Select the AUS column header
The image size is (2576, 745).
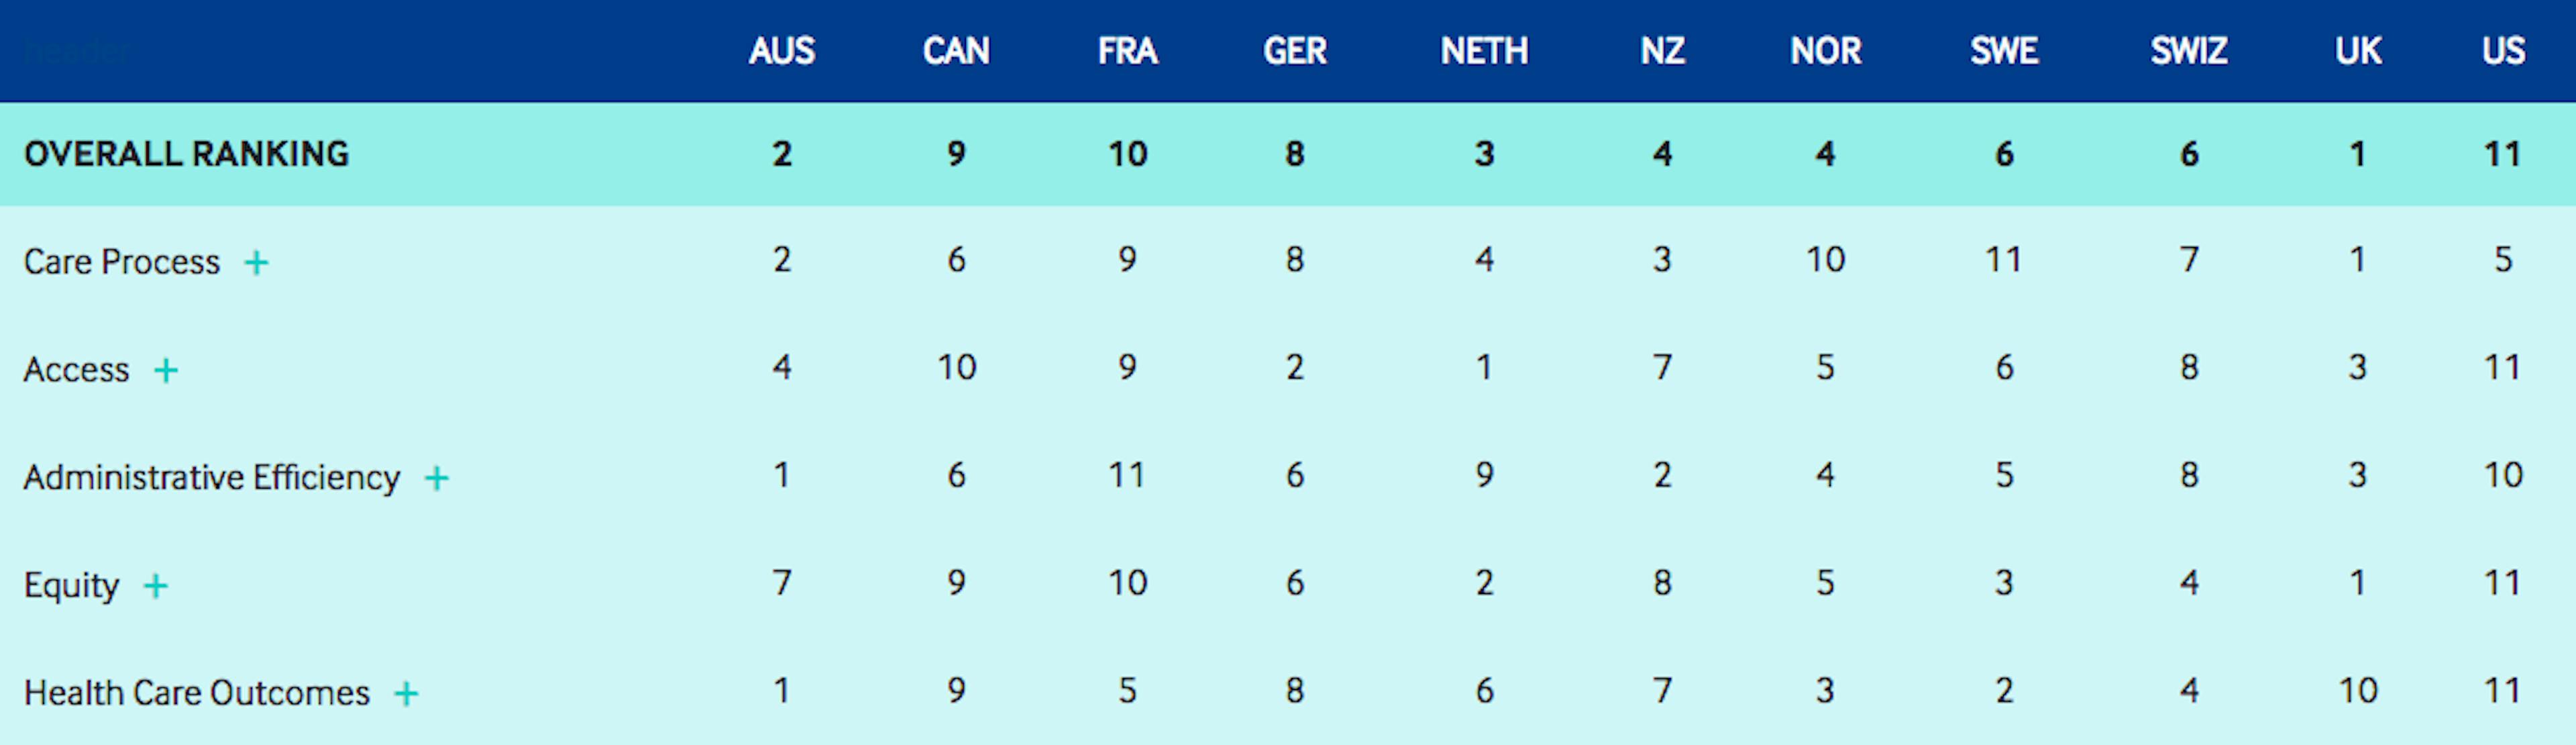point(782,51)
